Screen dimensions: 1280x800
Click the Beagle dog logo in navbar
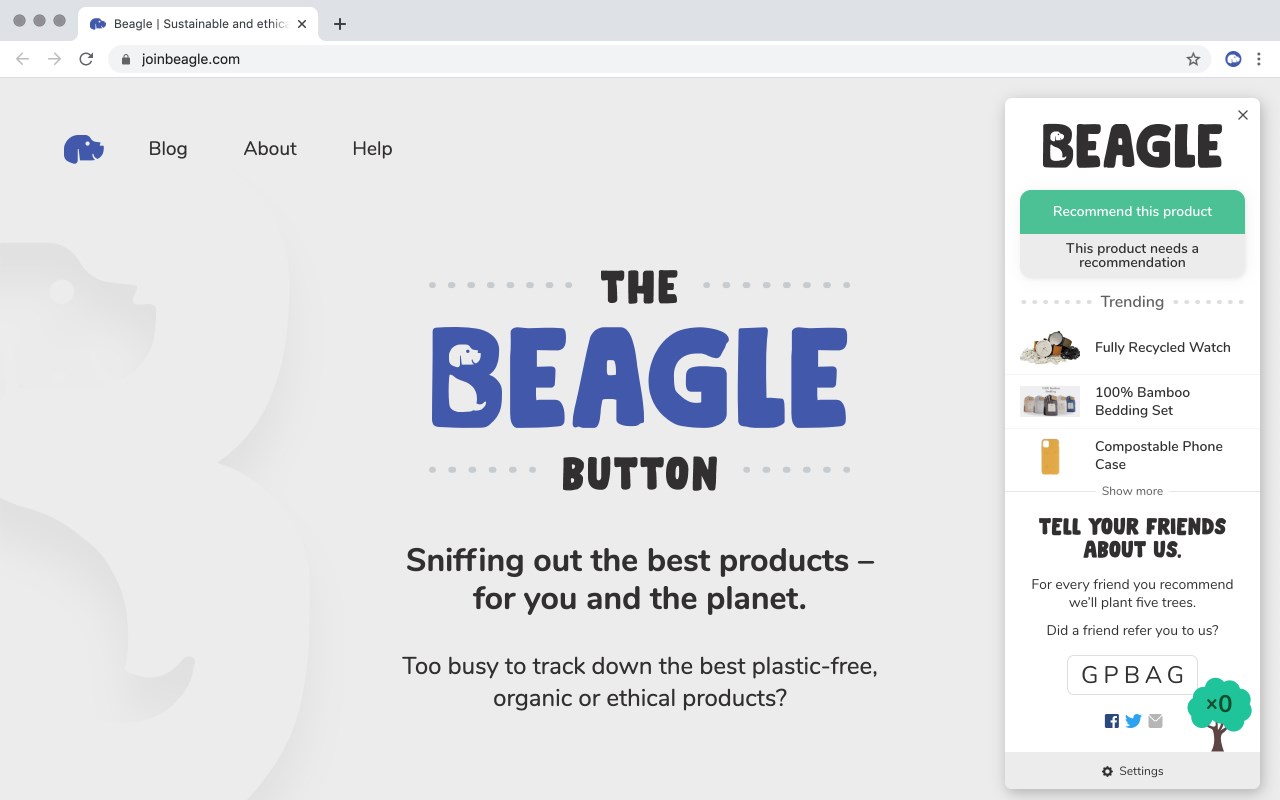click(84, 149)
